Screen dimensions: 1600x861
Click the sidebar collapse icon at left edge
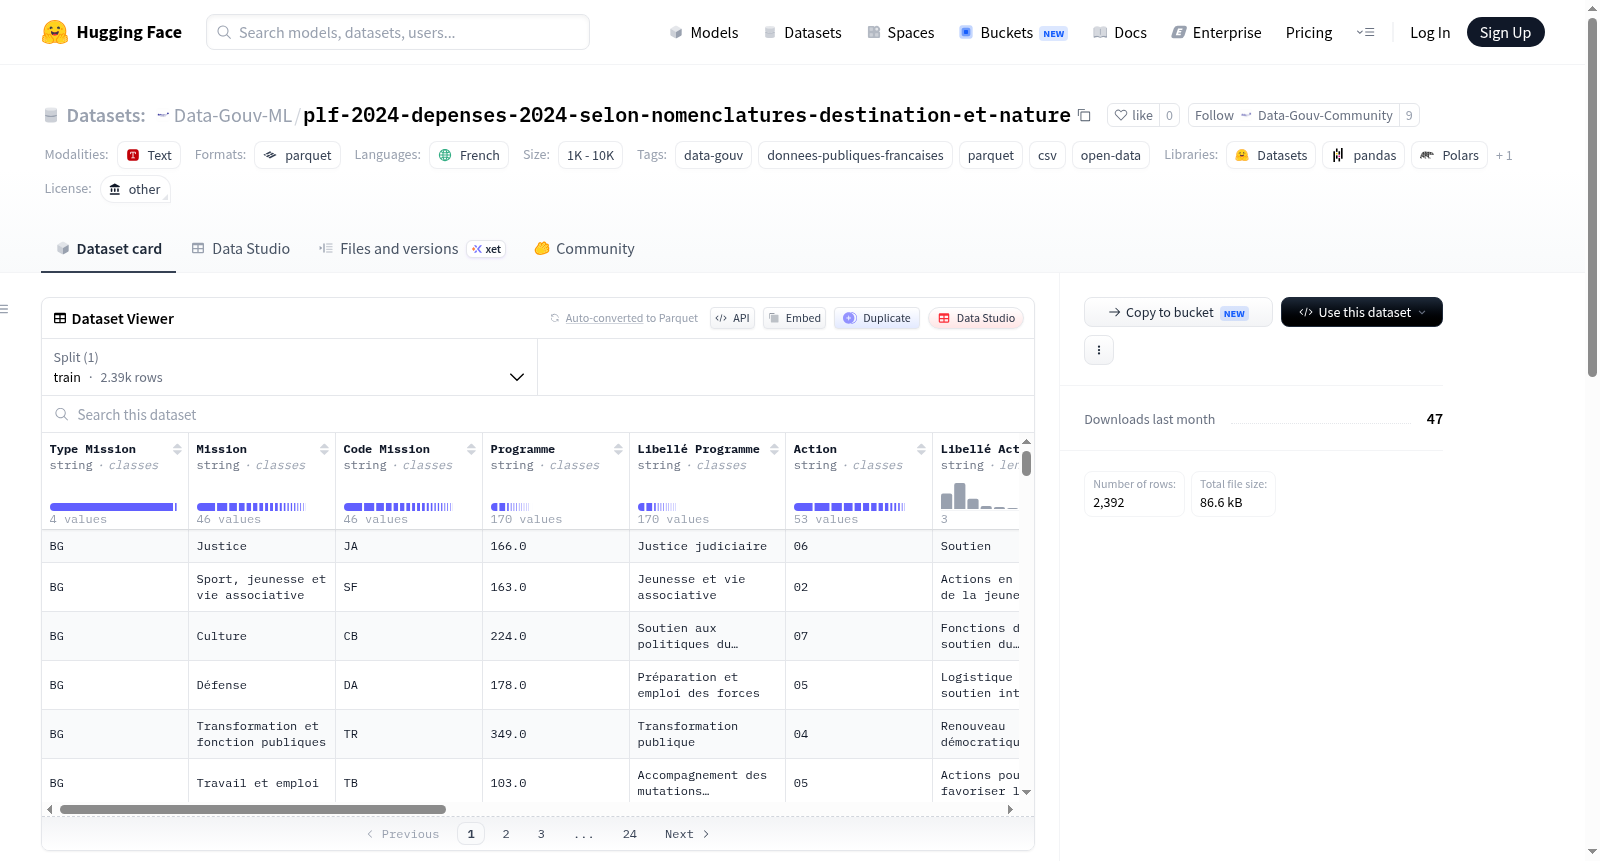tap(5, 309)
